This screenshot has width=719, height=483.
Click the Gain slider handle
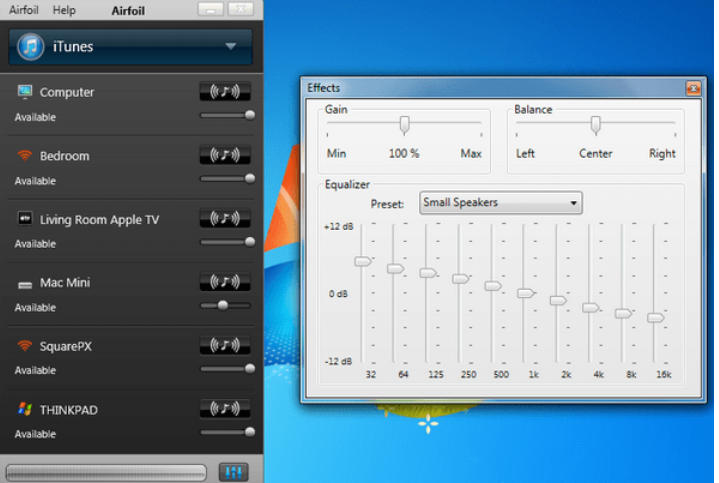(x=405, y=125)
